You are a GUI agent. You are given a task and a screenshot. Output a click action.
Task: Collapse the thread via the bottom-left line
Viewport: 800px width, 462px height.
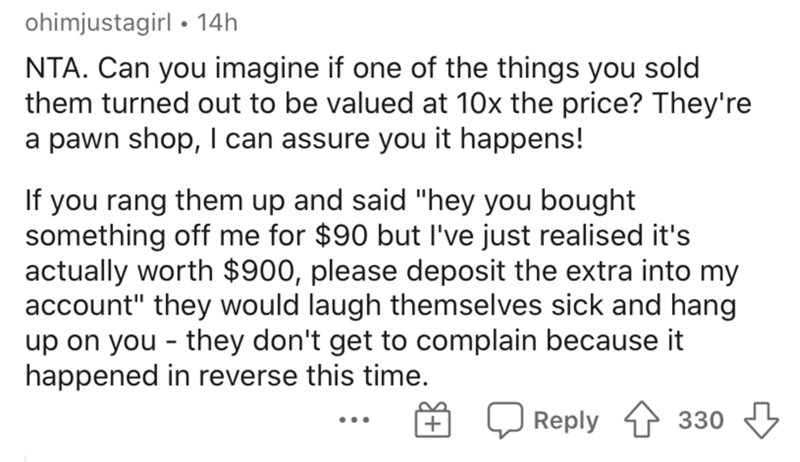26,458
